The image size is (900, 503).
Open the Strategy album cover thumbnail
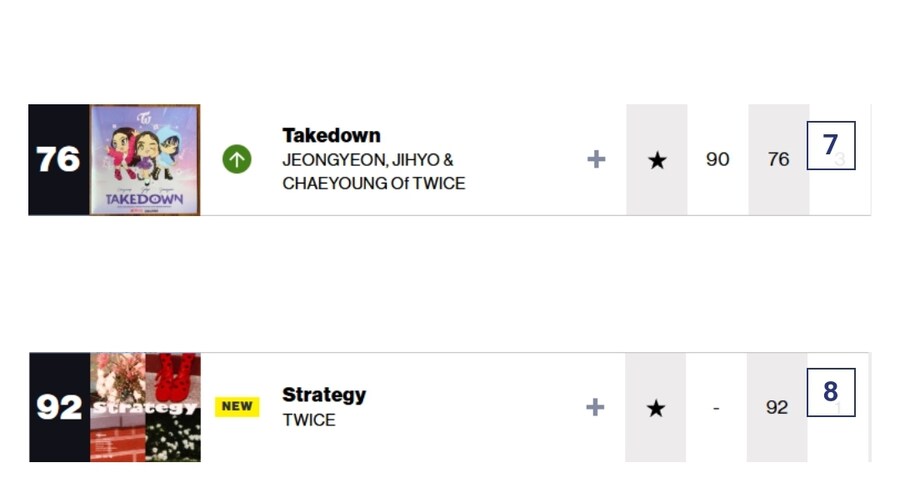click(x=145, y=407)
